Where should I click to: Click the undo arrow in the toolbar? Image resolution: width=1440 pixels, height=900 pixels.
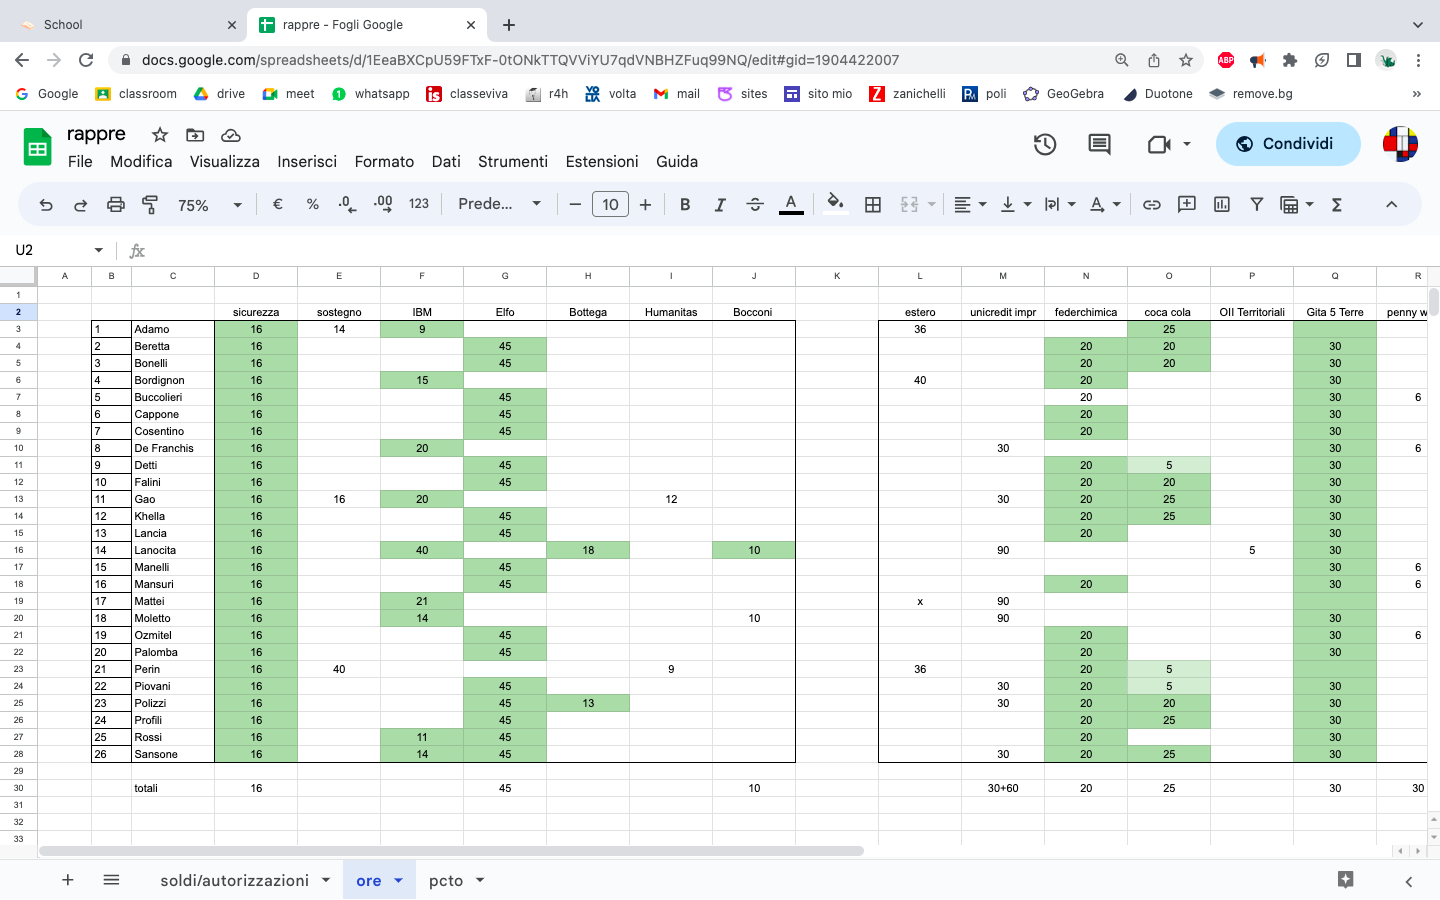tap(46, 205)
